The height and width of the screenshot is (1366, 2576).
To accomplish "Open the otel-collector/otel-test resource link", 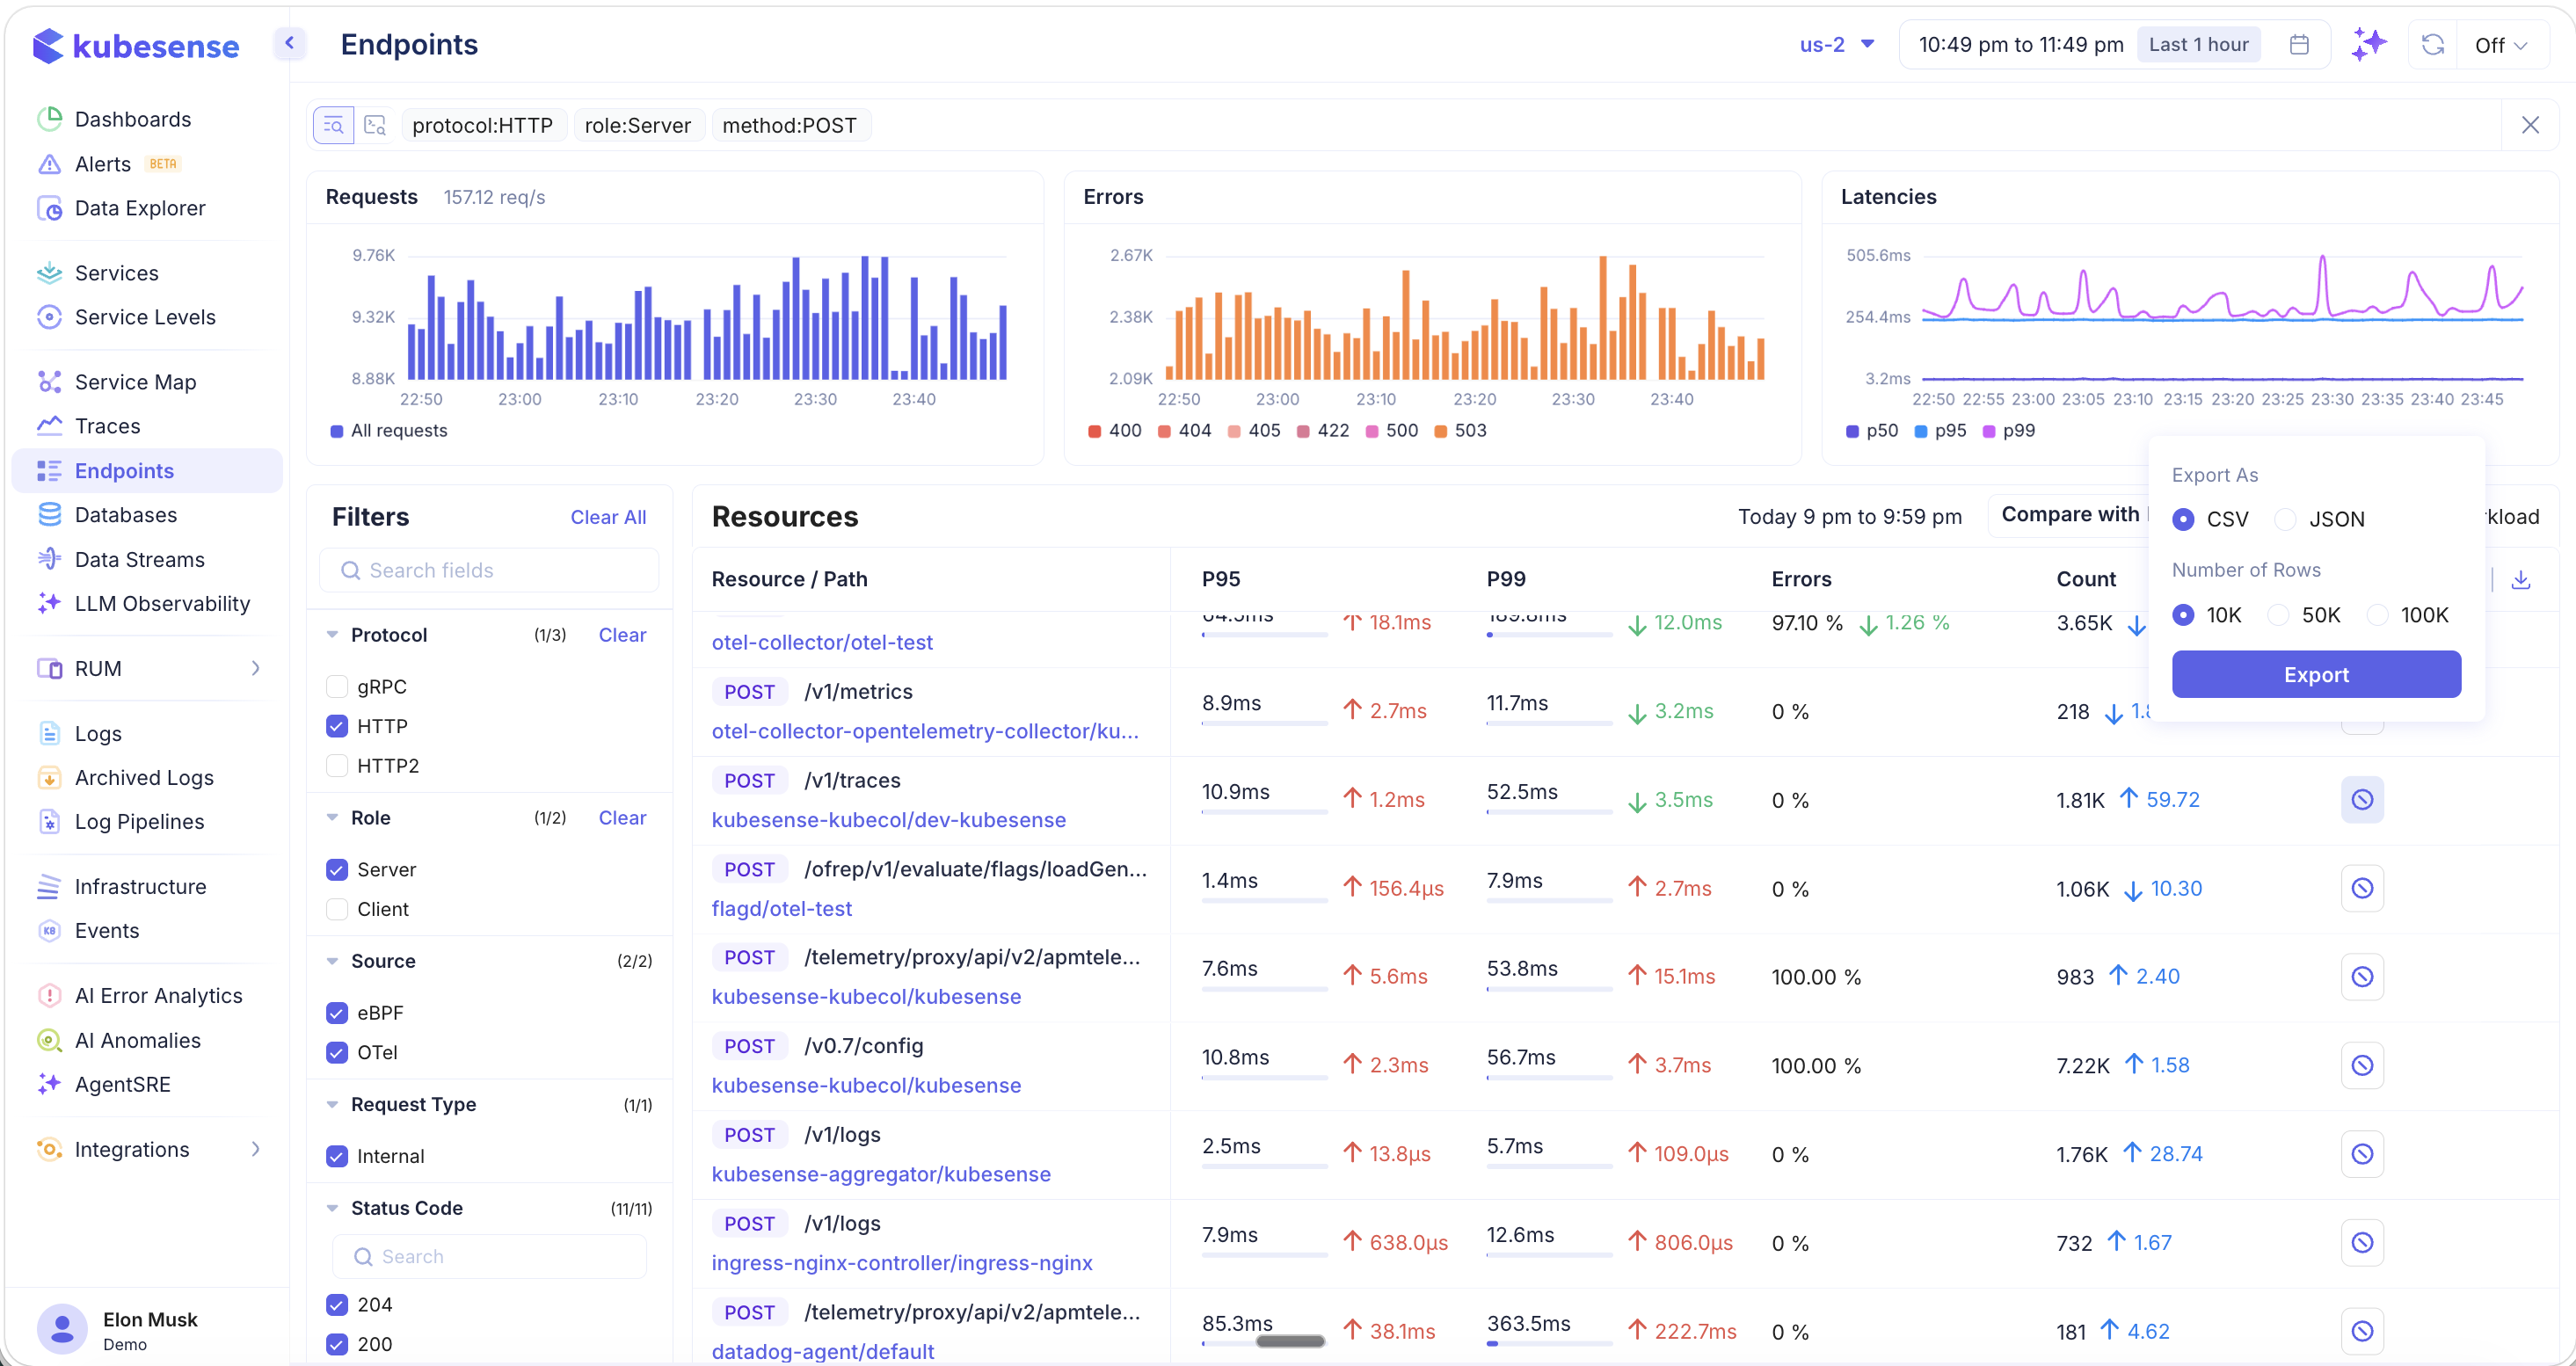I will tap(822, 641).
